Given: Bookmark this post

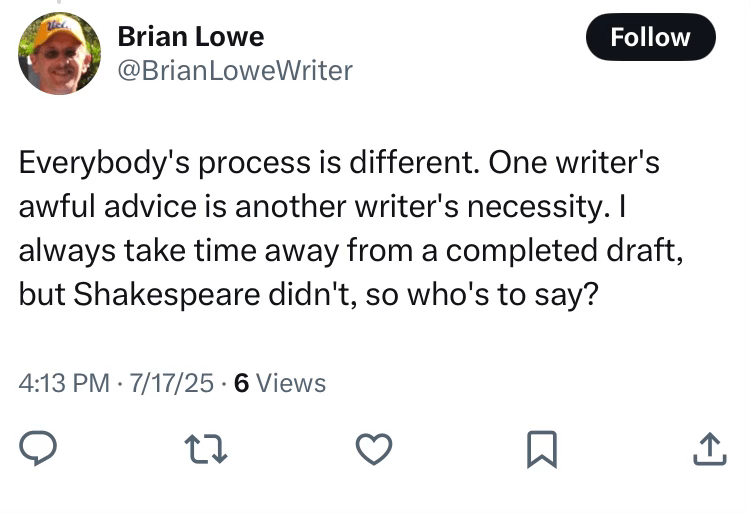Looking at the screenshot, I should pyautogui.click(x=541, y=450).
